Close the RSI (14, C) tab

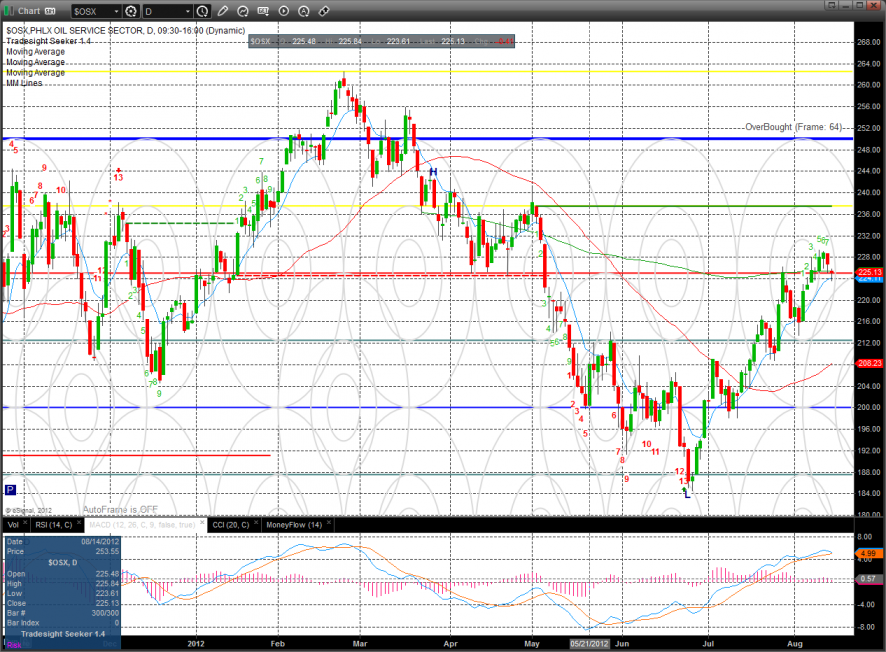79,523
